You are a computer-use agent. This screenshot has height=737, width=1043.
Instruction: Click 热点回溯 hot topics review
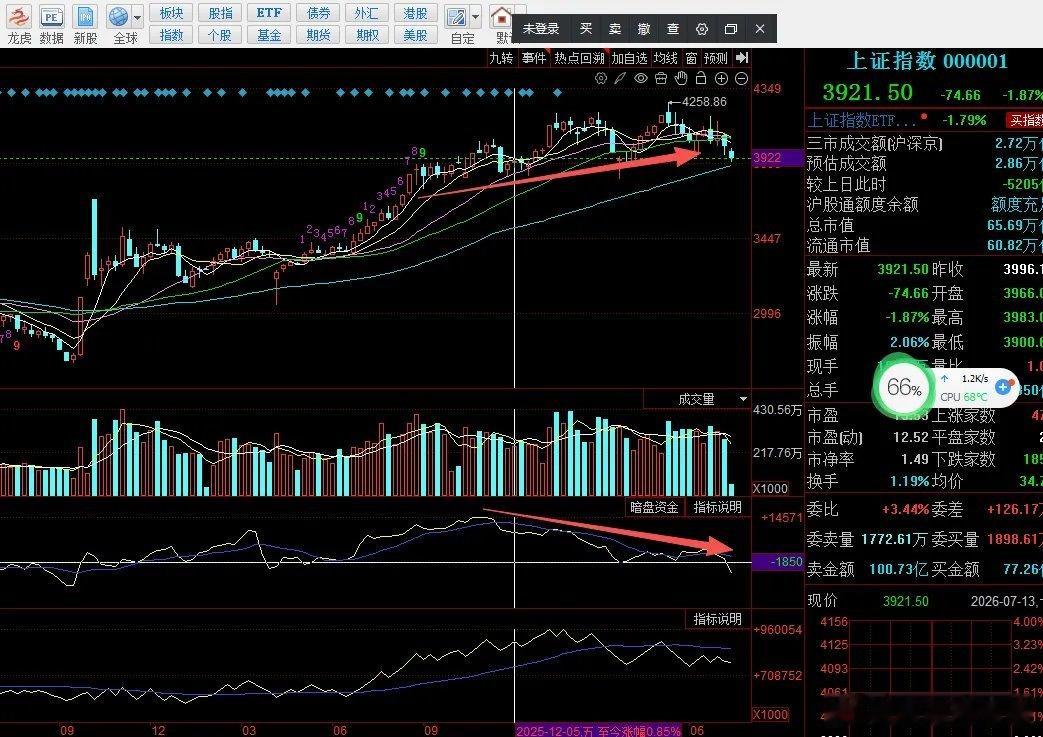point(579,59)
